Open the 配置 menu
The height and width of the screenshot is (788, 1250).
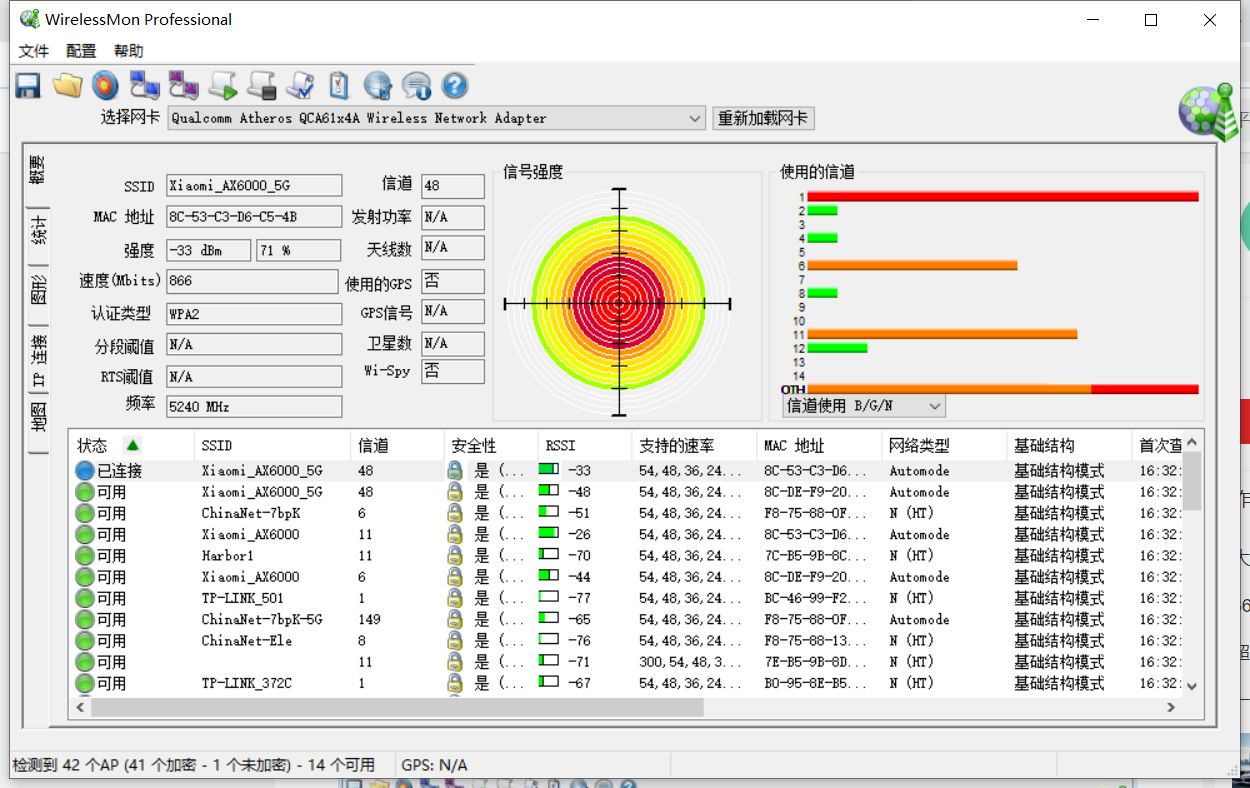(x=81, y=51)
